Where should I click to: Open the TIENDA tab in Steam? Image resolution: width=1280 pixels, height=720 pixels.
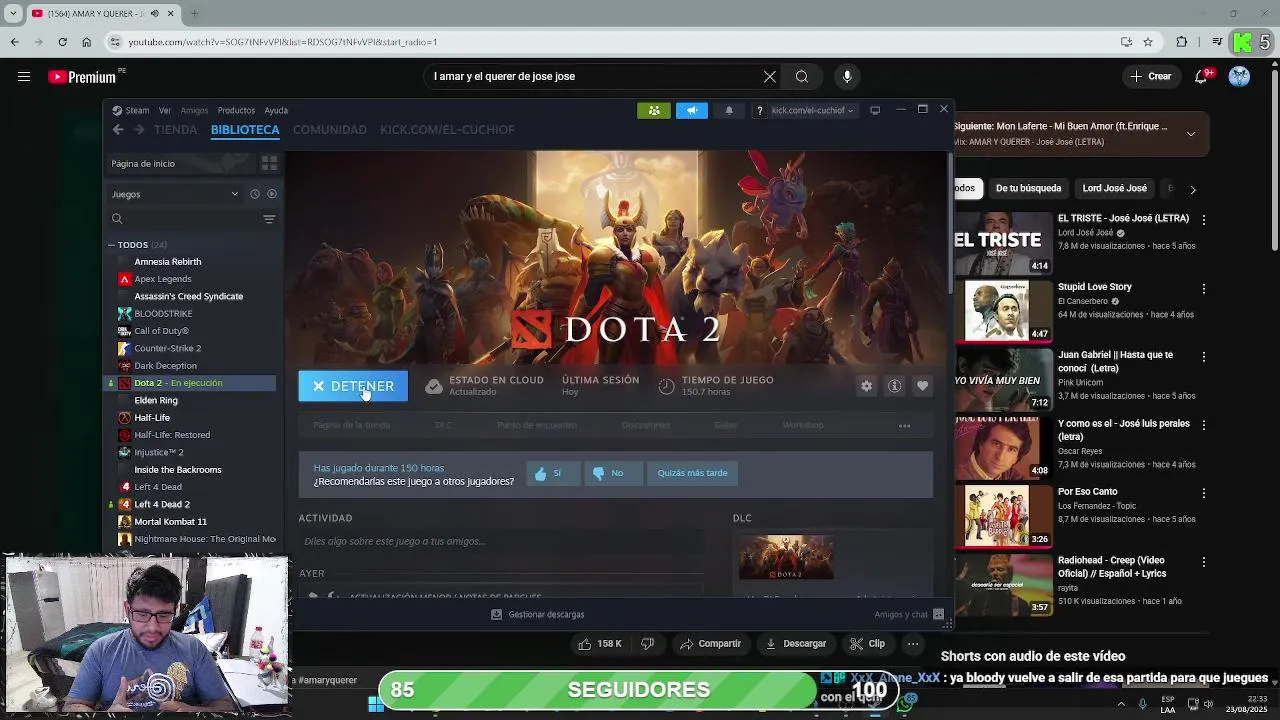point(175,130)
